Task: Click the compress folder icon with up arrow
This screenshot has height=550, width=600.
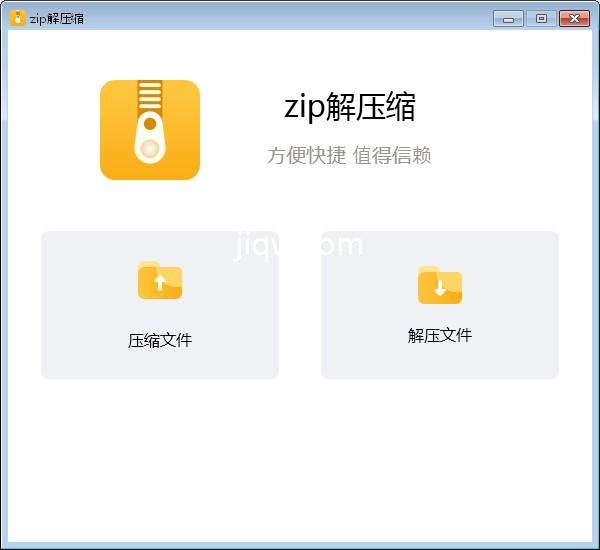Action: pyautogui.click(x=160, y=281)
